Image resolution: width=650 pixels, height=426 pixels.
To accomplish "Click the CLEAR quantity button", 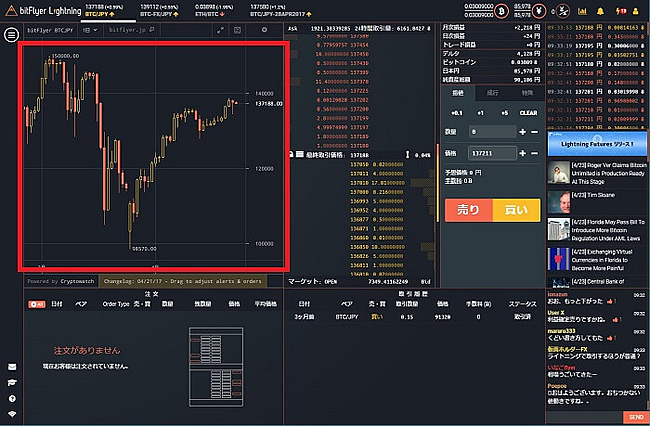I will point(529,113).
